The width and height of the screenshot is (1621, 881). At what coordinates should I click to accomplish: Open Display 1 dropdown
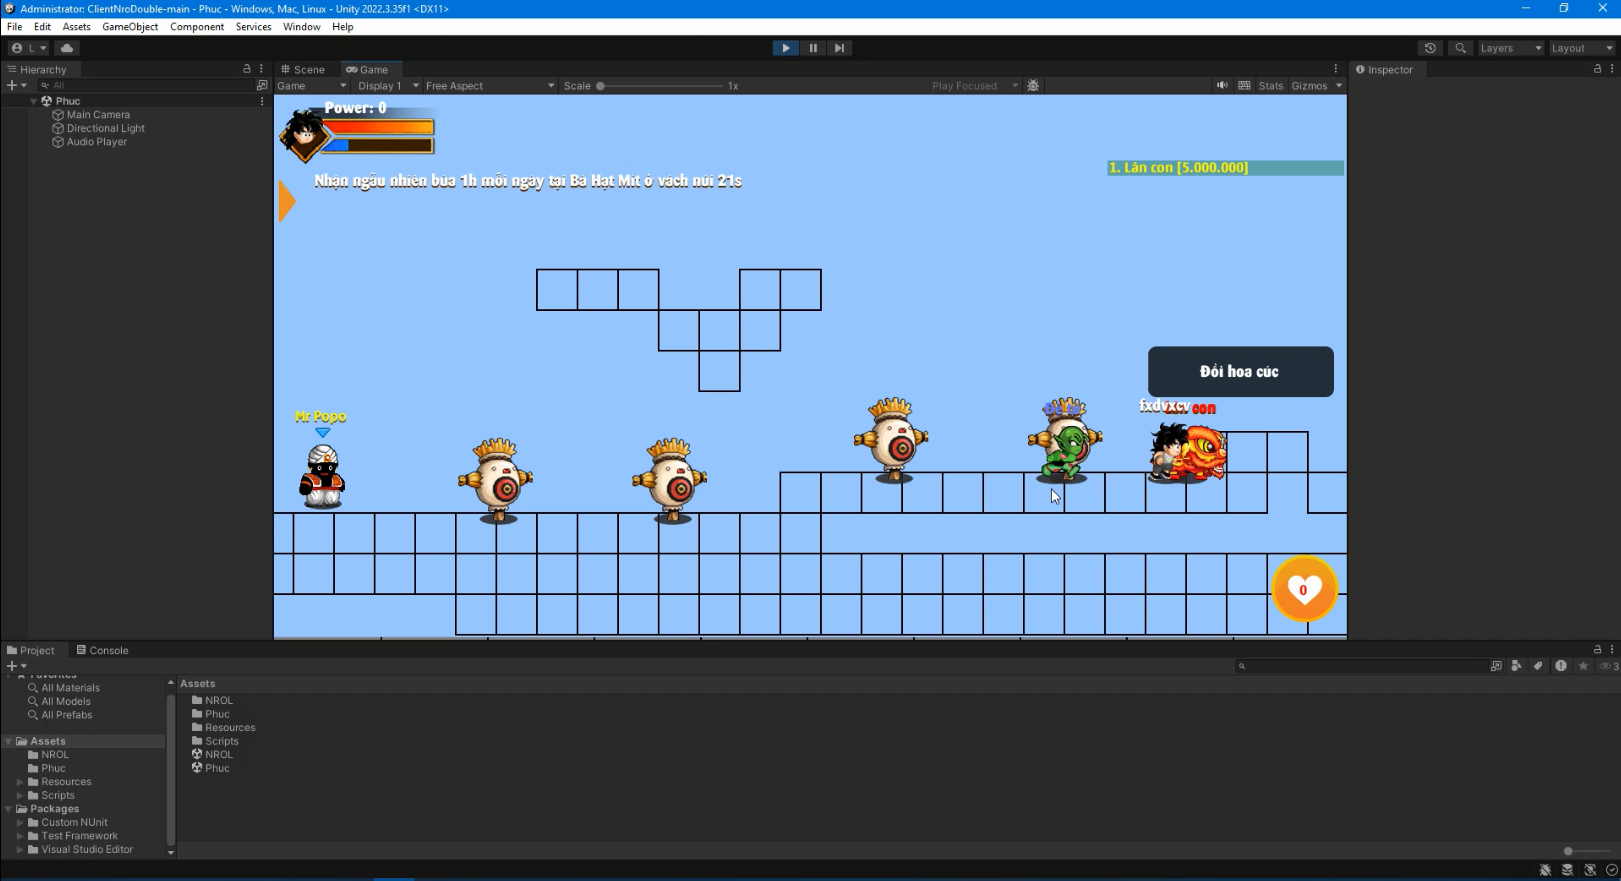point(388,86)
